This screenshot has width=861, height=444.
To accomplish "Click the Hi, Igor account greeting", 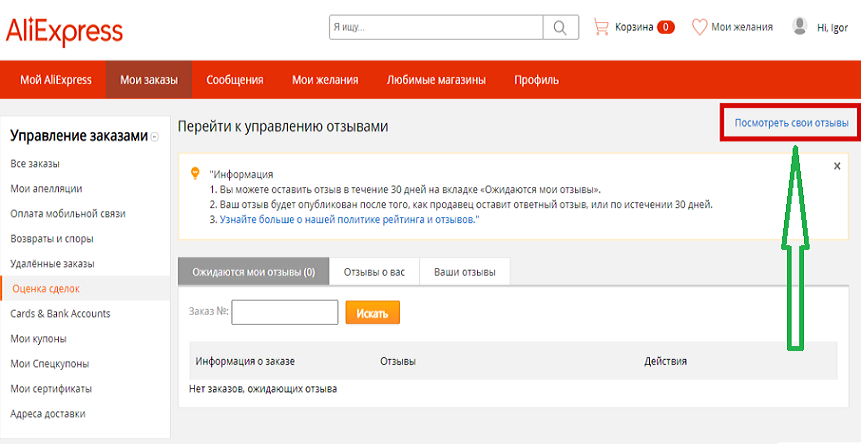I will pos(832,28).
